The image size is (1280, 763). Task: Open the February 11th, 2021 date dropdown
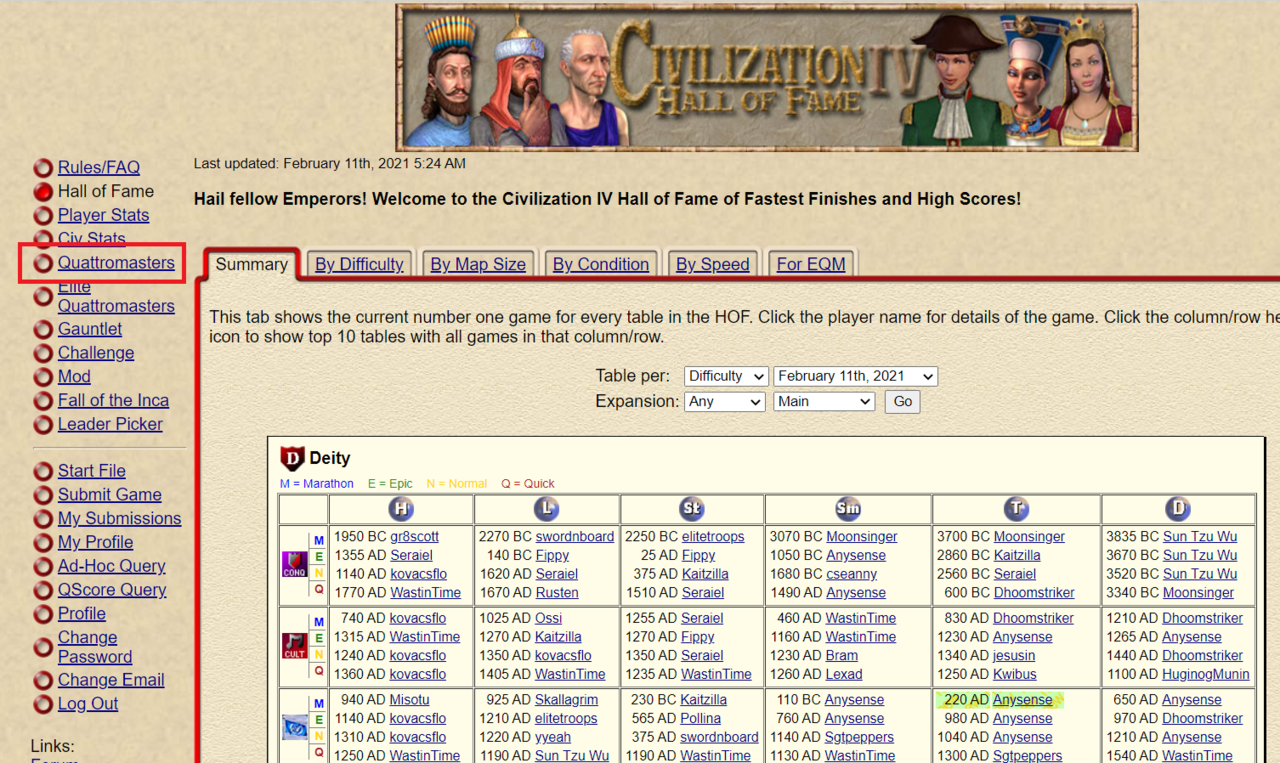(x=855, y=376)
